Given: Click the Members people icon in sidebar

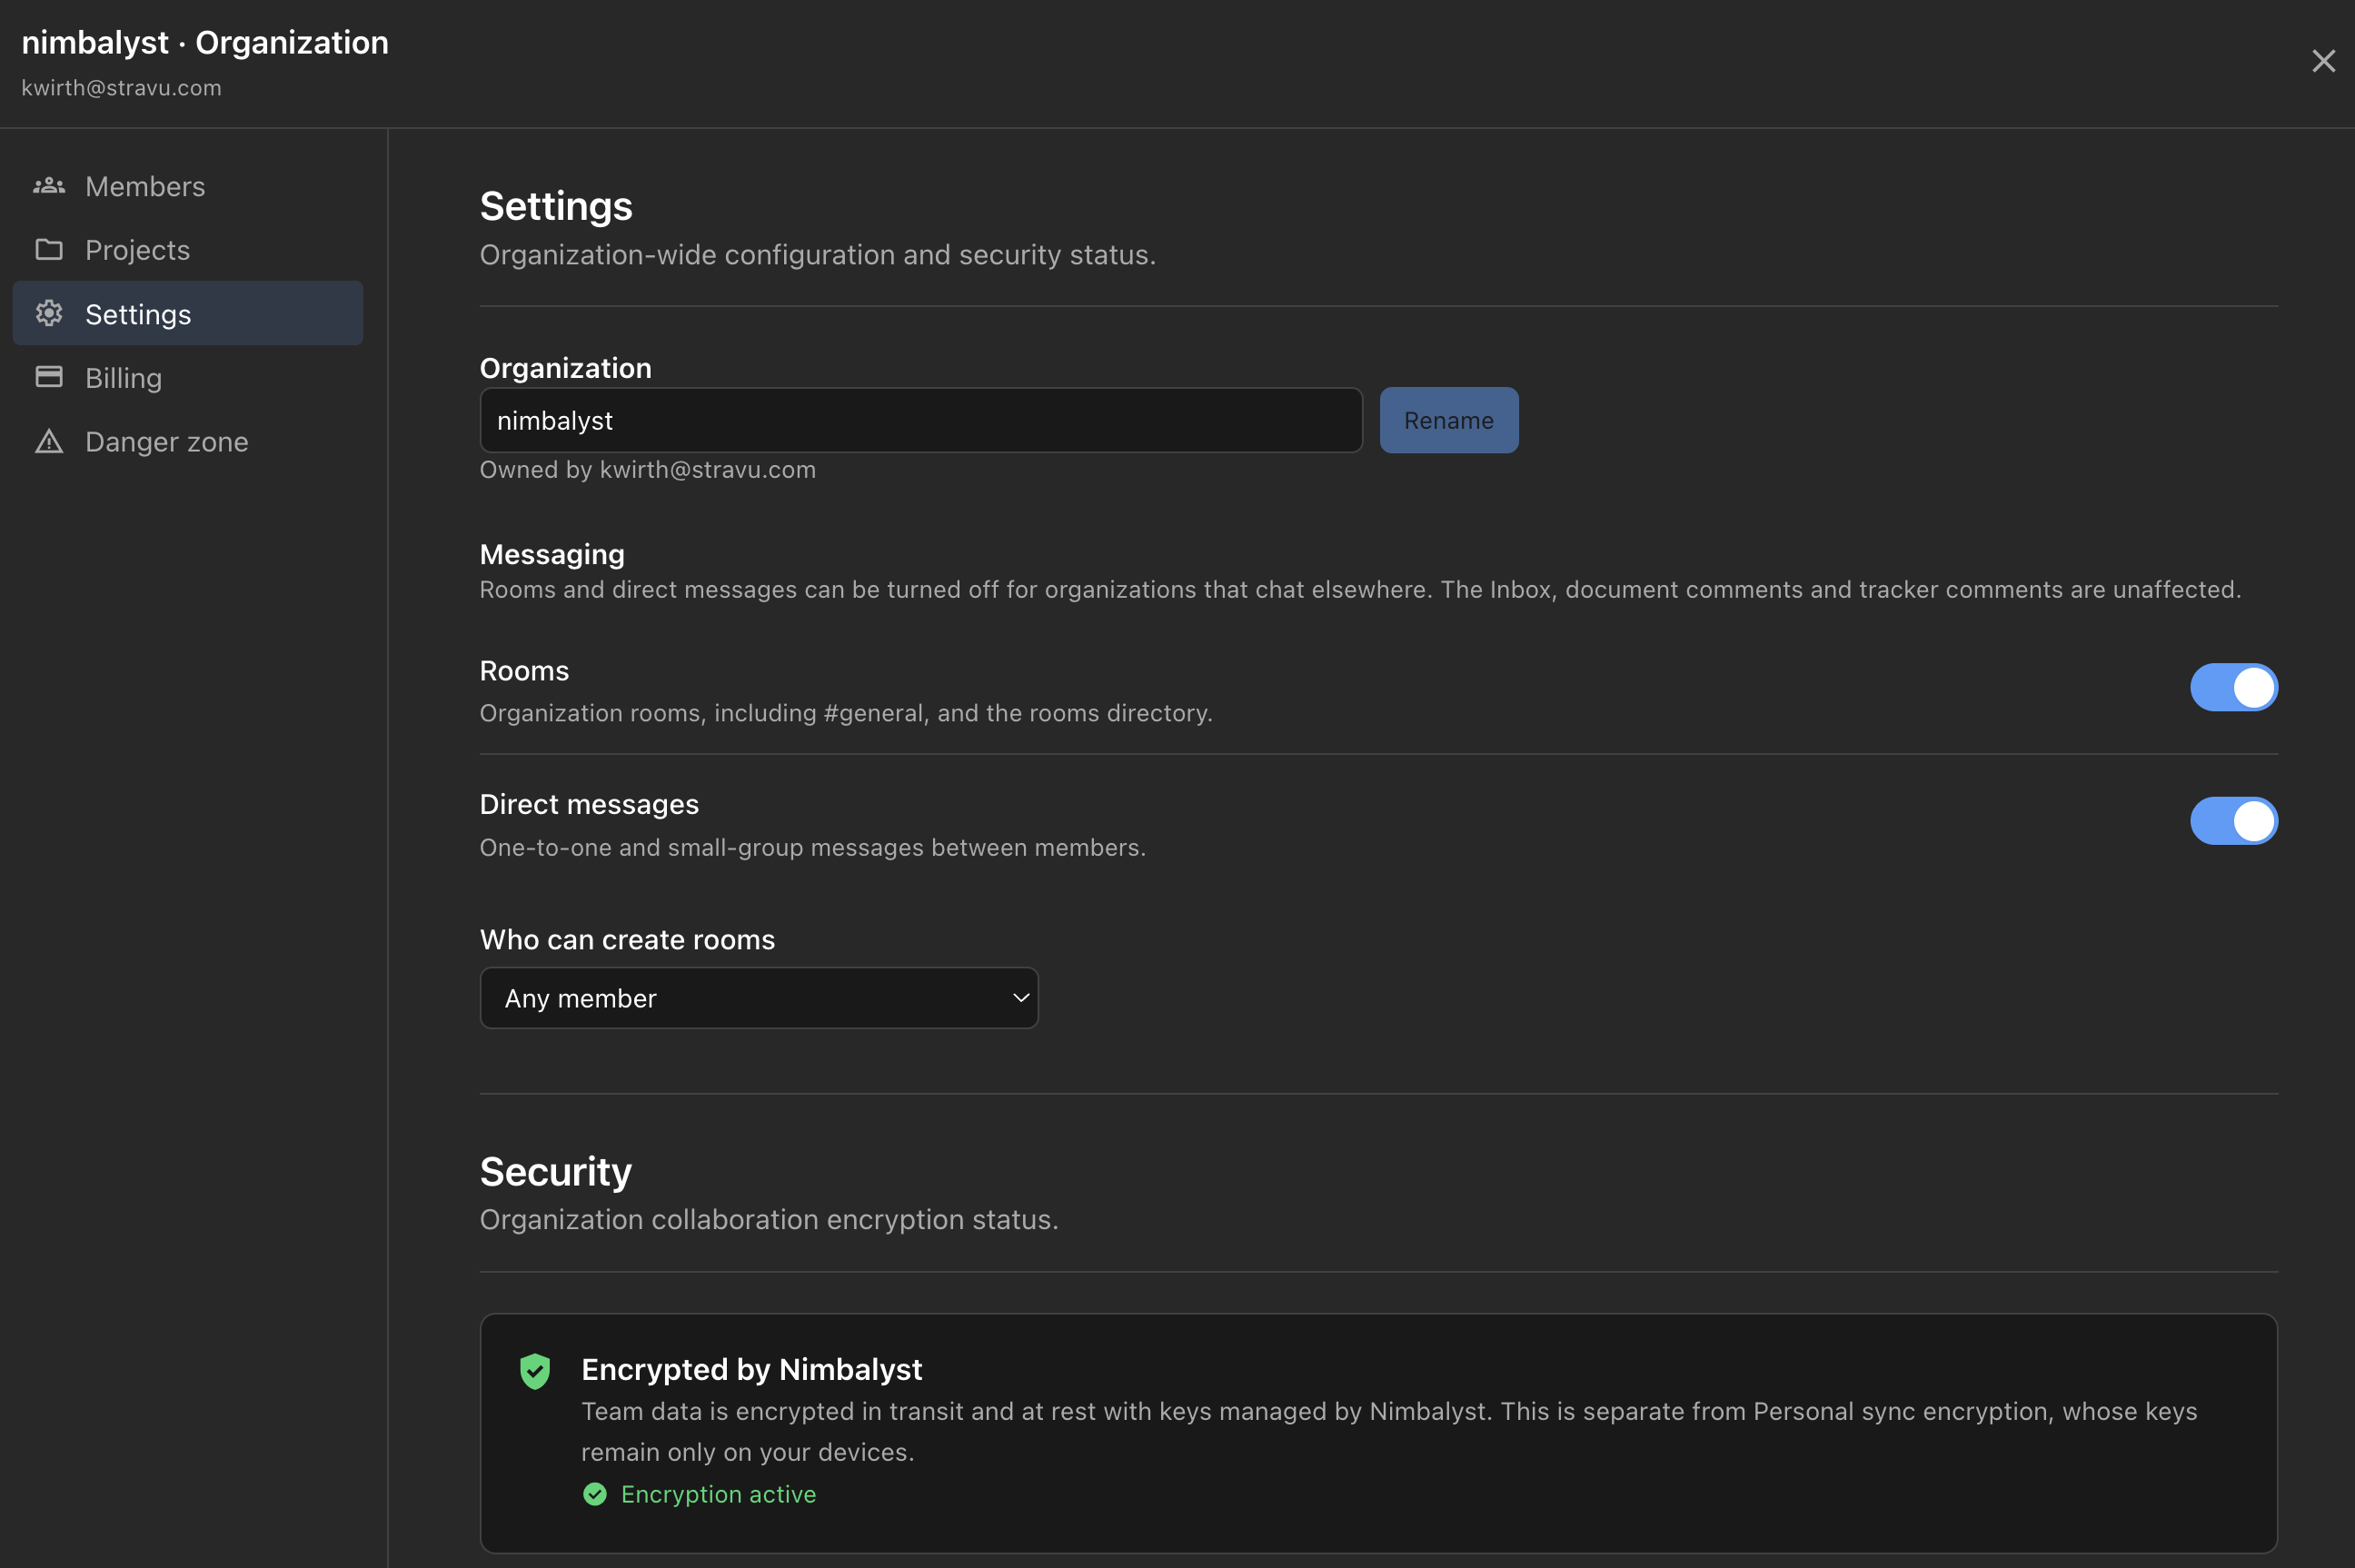Looking at the screenshot, I should 49,186.
